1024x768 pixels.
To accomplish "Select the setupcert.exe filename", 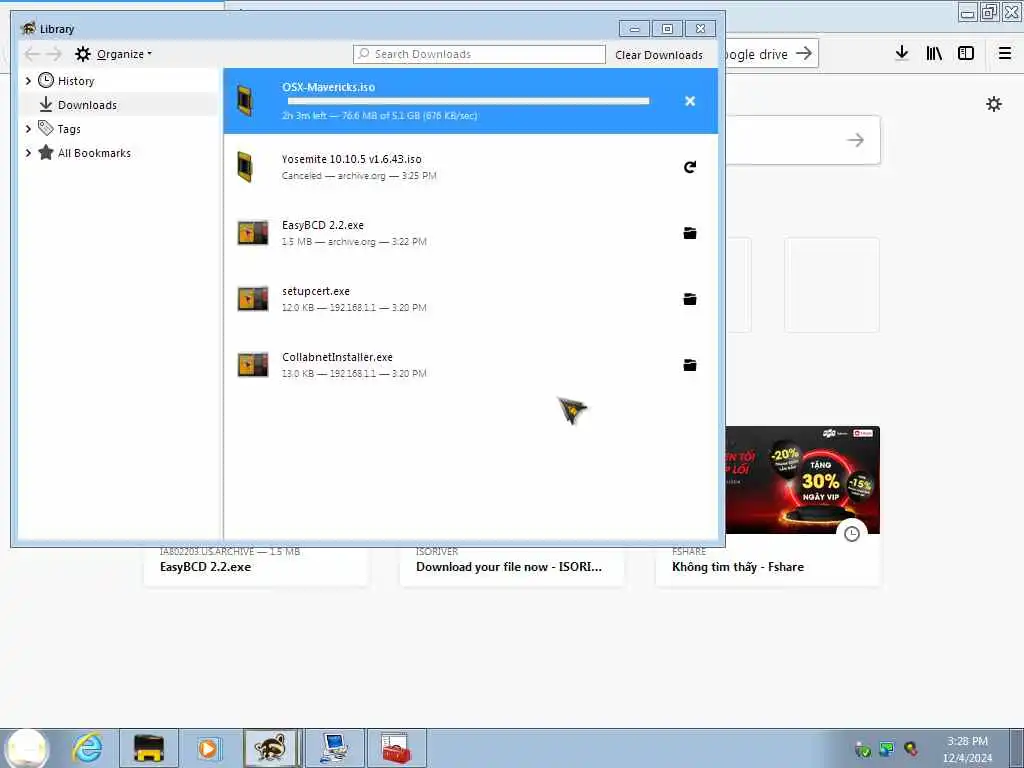I will 315,291.
